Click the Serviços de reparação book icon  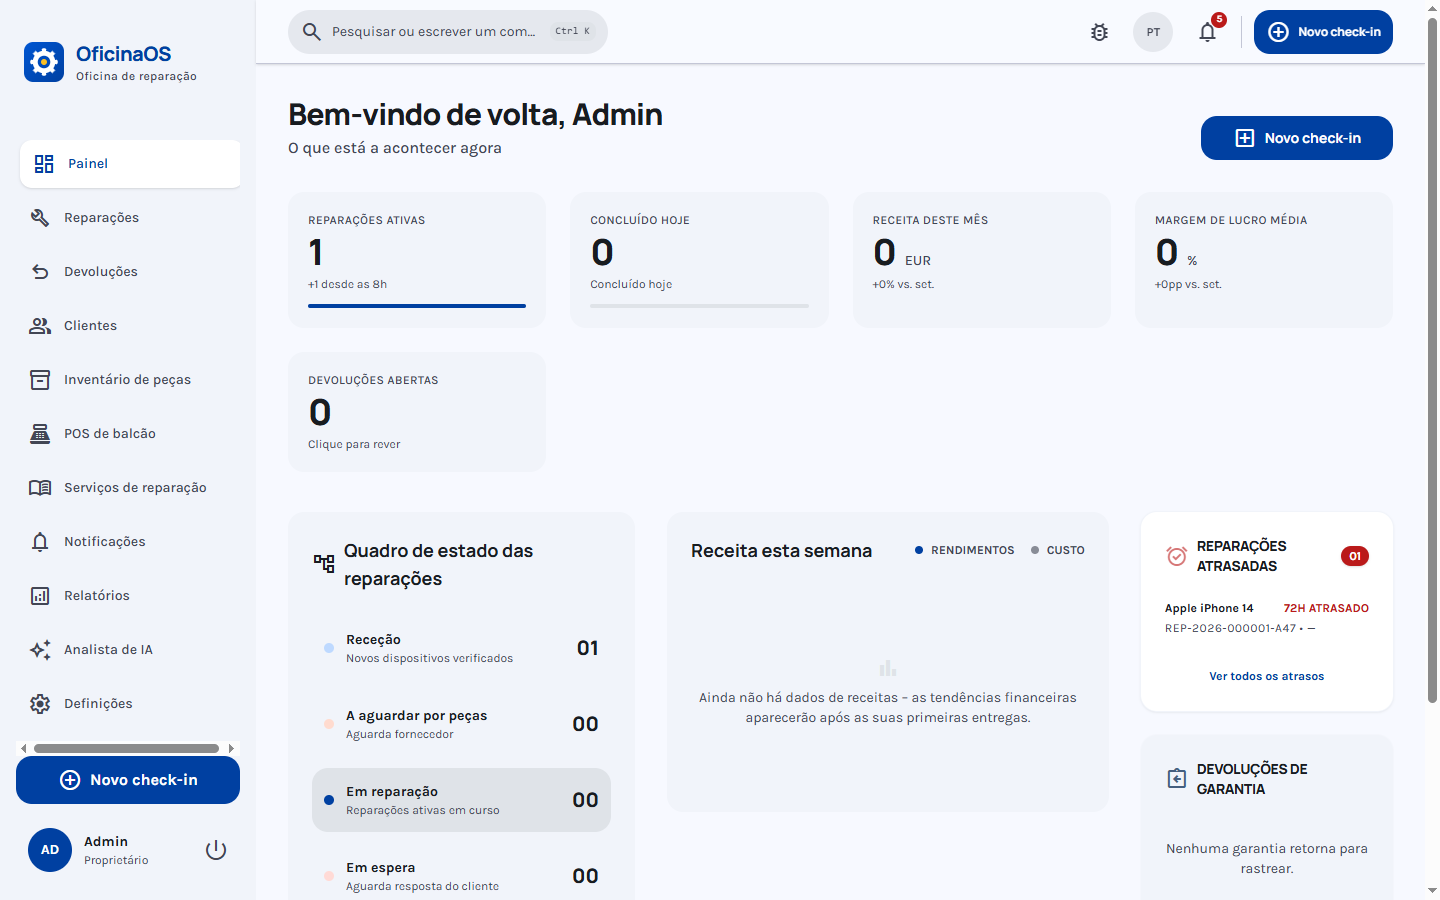(40, 488)
